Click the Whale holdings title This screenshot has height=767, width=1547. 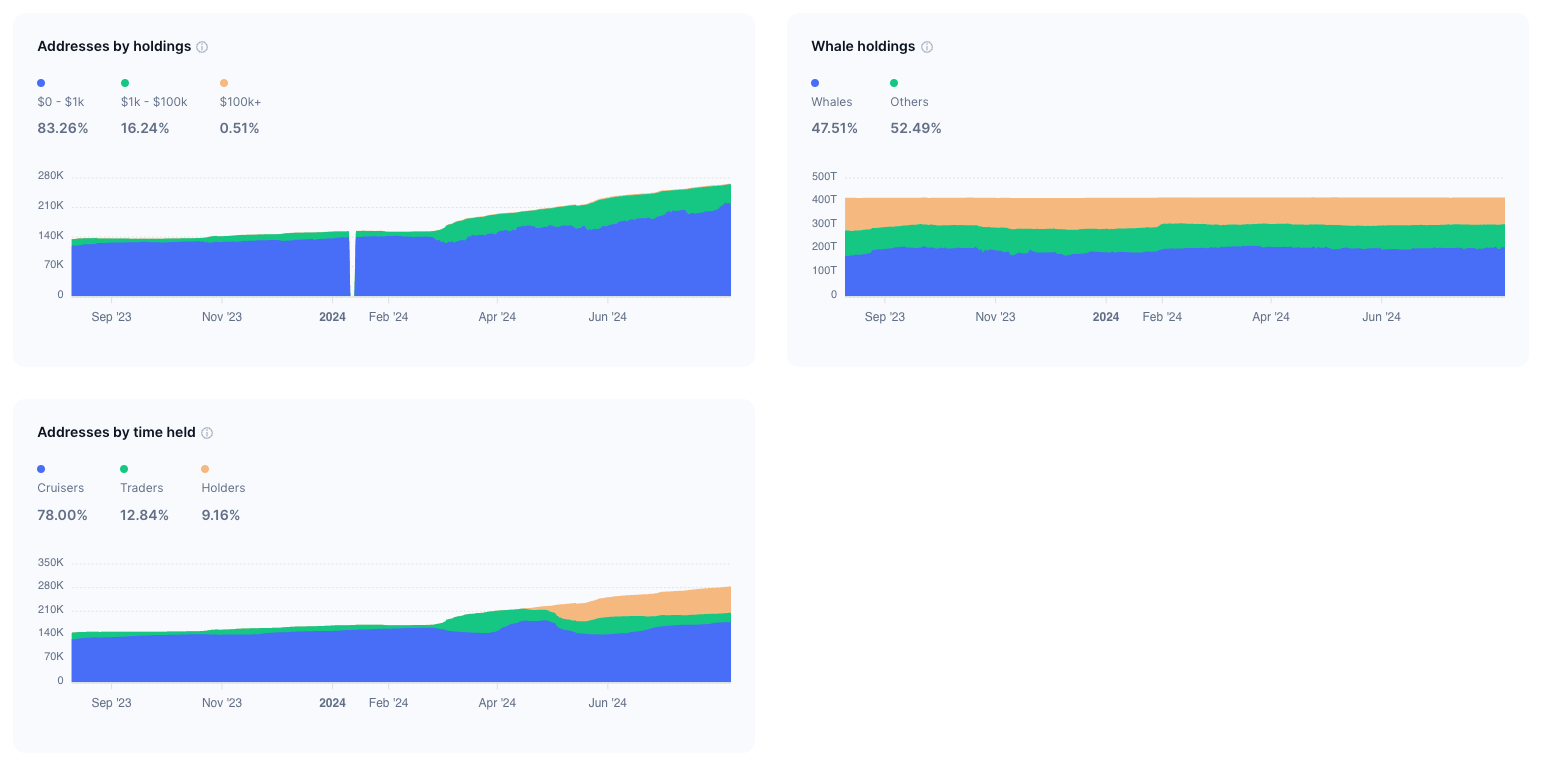pyautogui.click(x=863, y=46)
